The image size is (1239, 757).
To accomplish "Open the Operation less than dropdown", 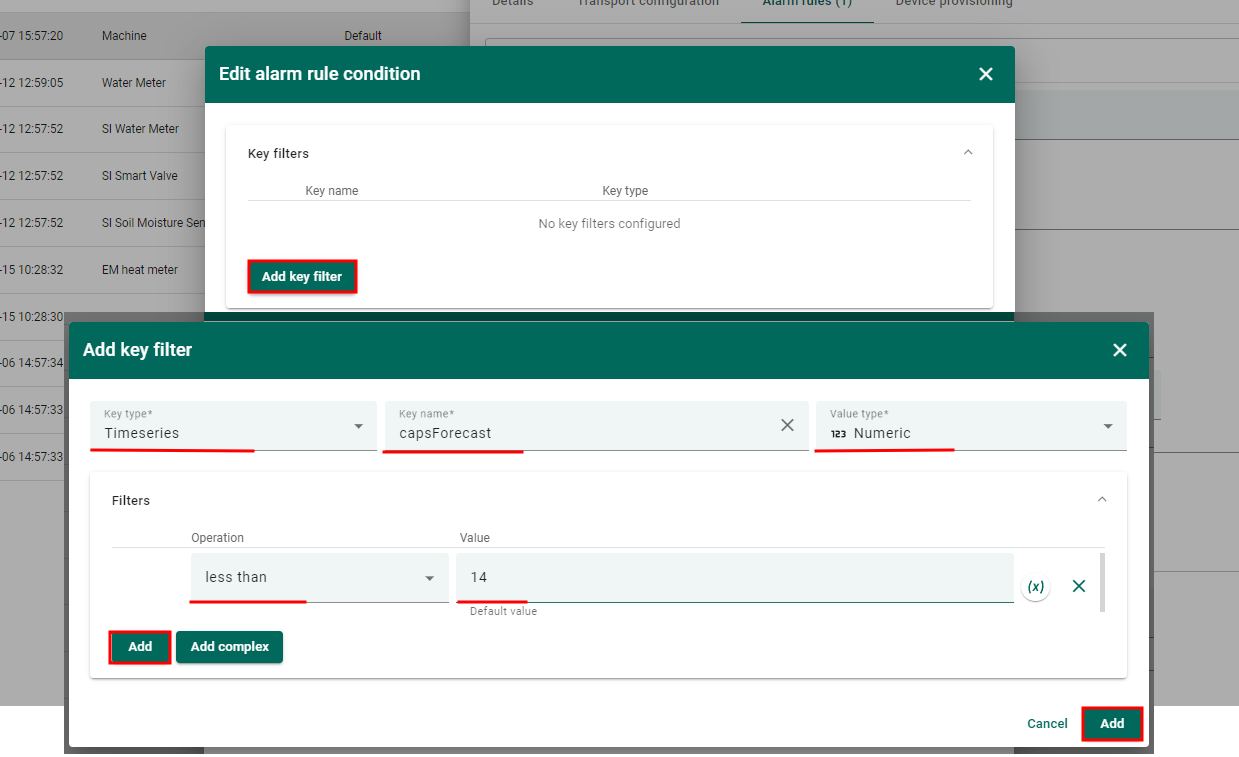I will point(318,578).
